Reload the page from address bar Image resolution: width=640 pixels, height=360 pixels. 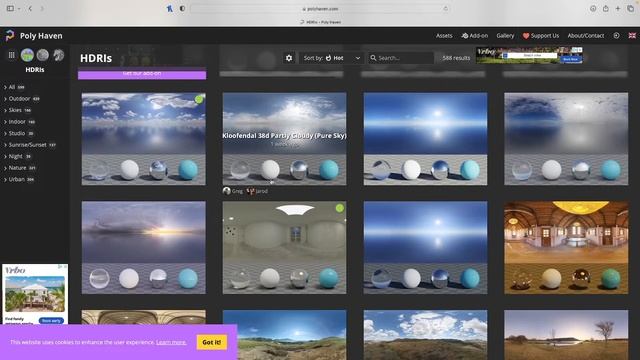coord(445,9)
